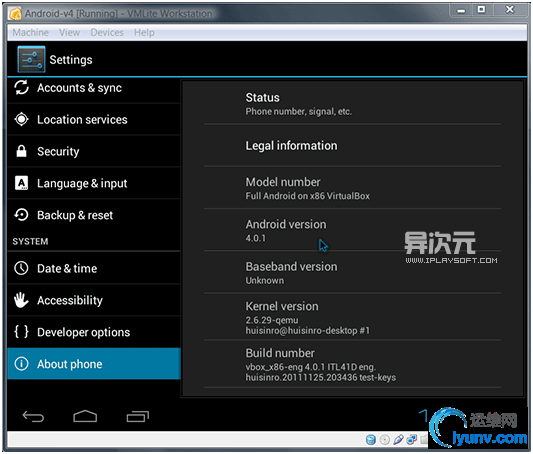Screen dimensions: 533x454
Task: Tap the Model number row
Action: 352,188
